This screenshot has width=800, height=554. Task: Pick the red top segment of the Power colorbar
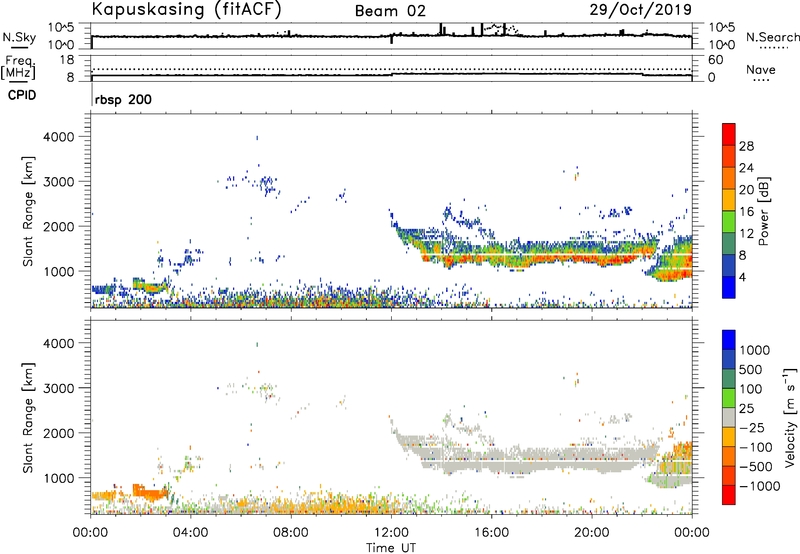[x=729, y=134]
